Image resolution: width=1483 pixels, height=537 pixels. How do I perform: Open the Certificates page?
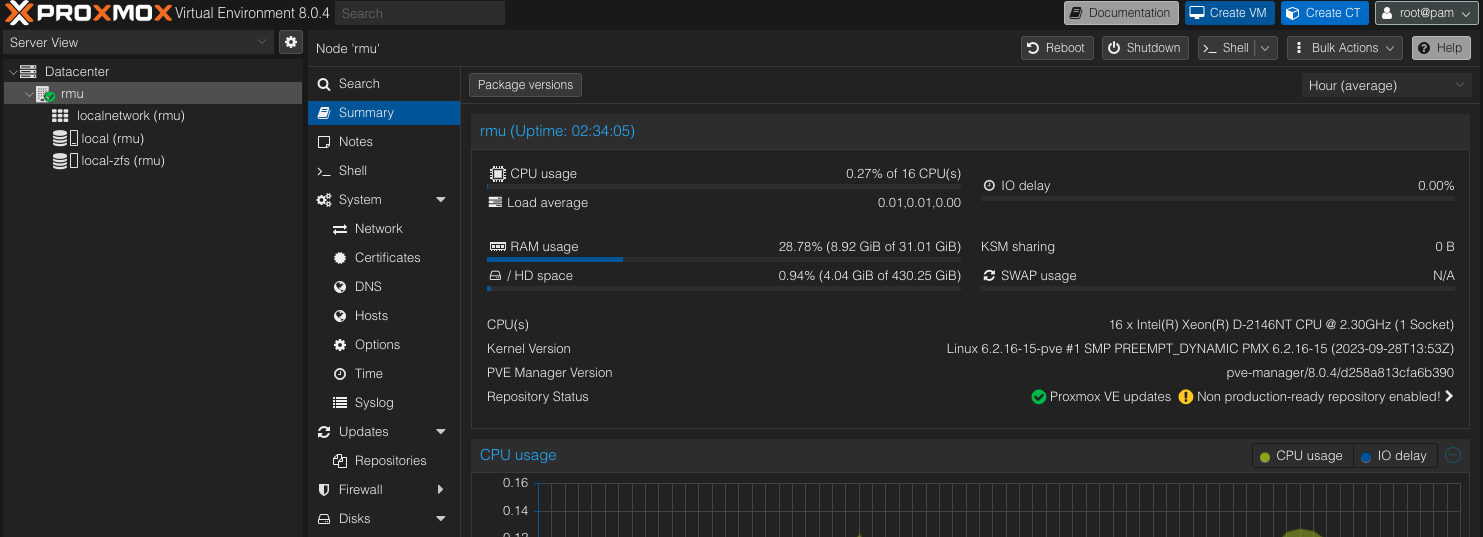coord(384,258)
